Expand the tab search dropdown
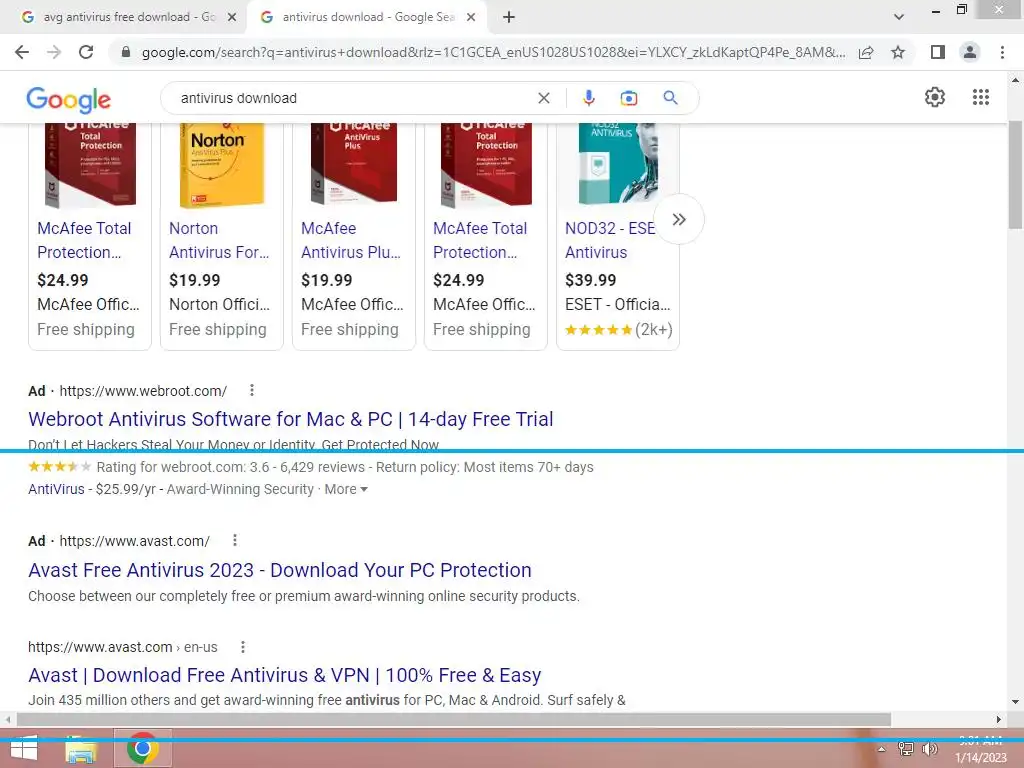 899,17
